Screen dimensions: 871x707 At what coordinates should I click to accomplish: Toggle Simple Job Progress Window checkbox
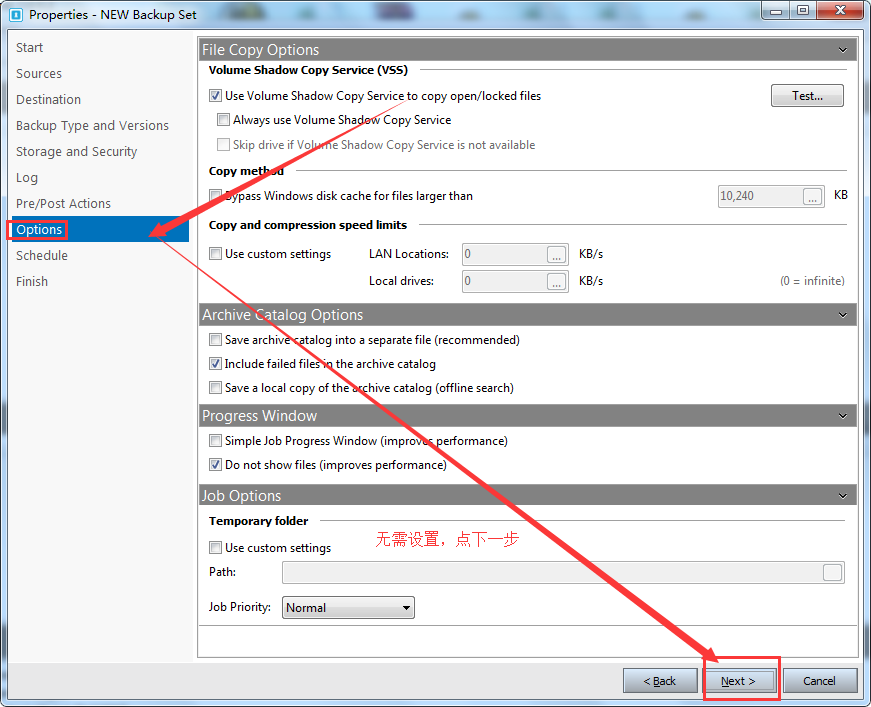(215, 441)
